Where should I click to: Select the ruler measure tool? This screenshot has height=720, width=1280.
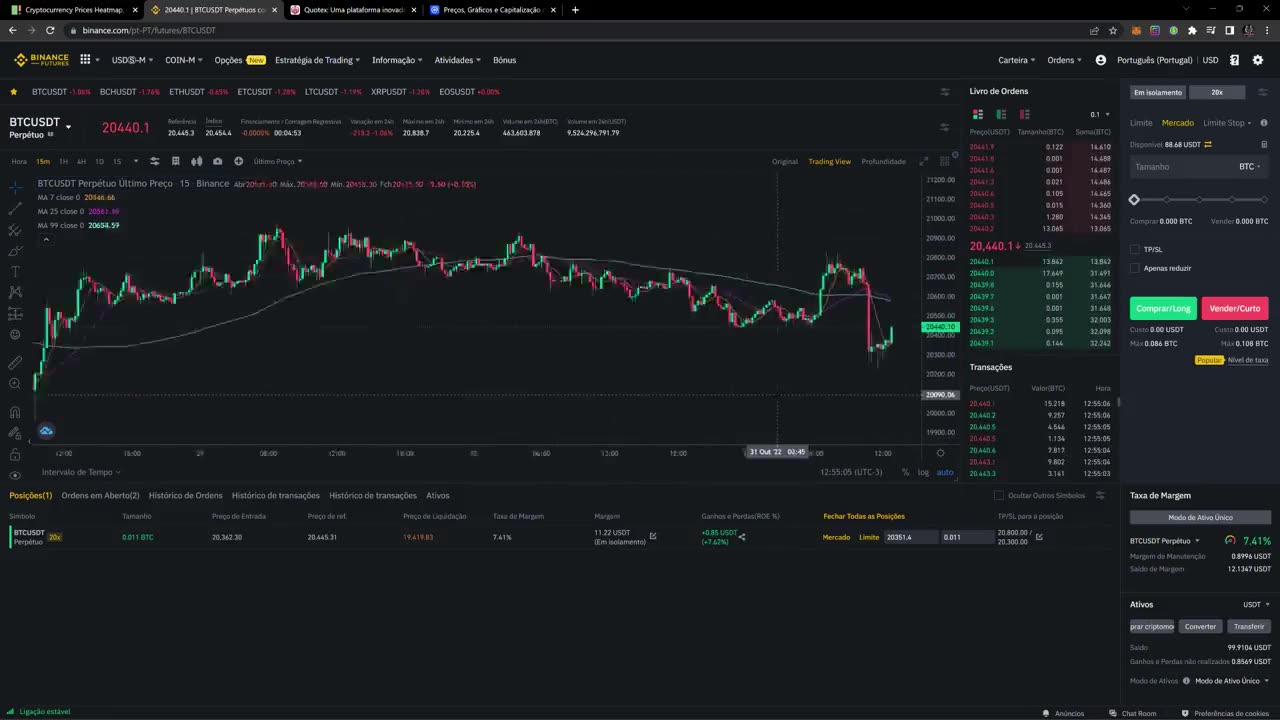[15, 362]
